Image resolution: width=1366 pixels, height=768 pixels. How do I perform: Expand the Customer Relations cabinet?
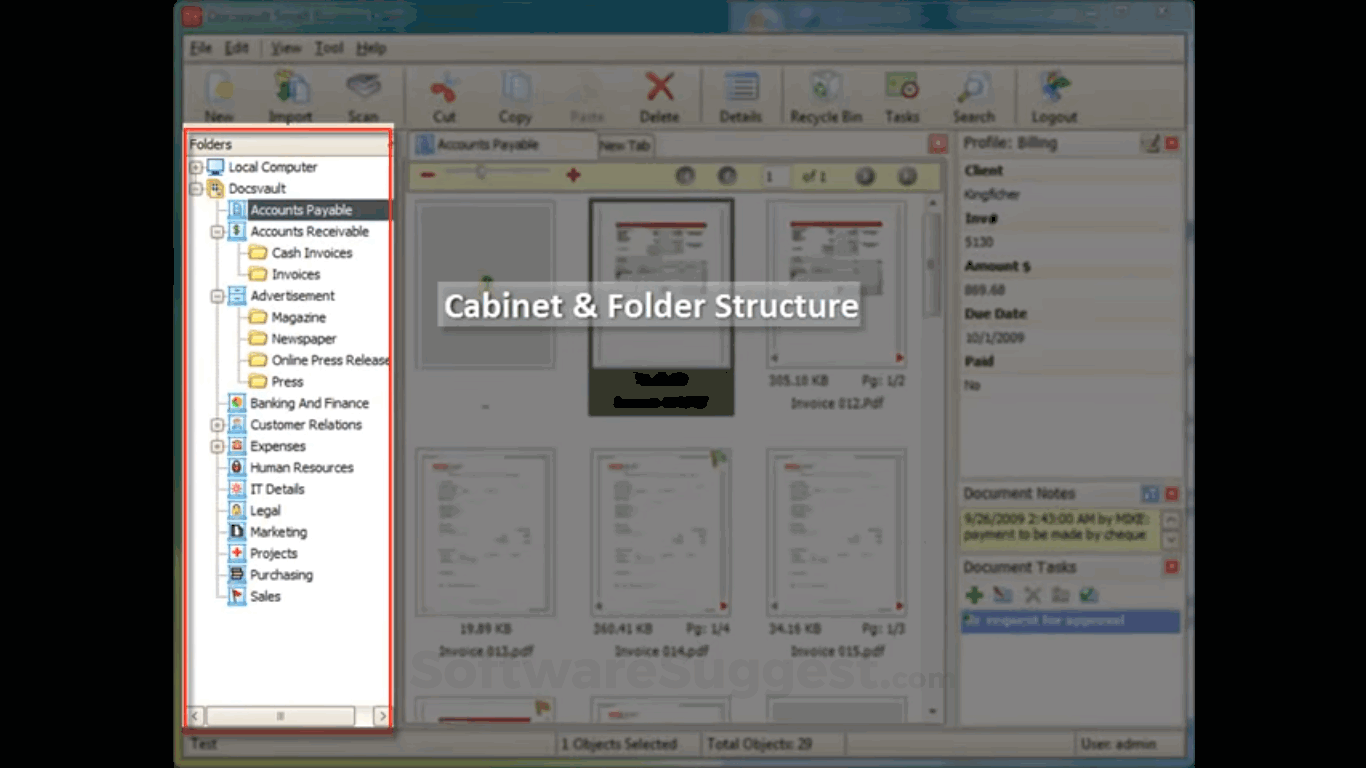217,425
